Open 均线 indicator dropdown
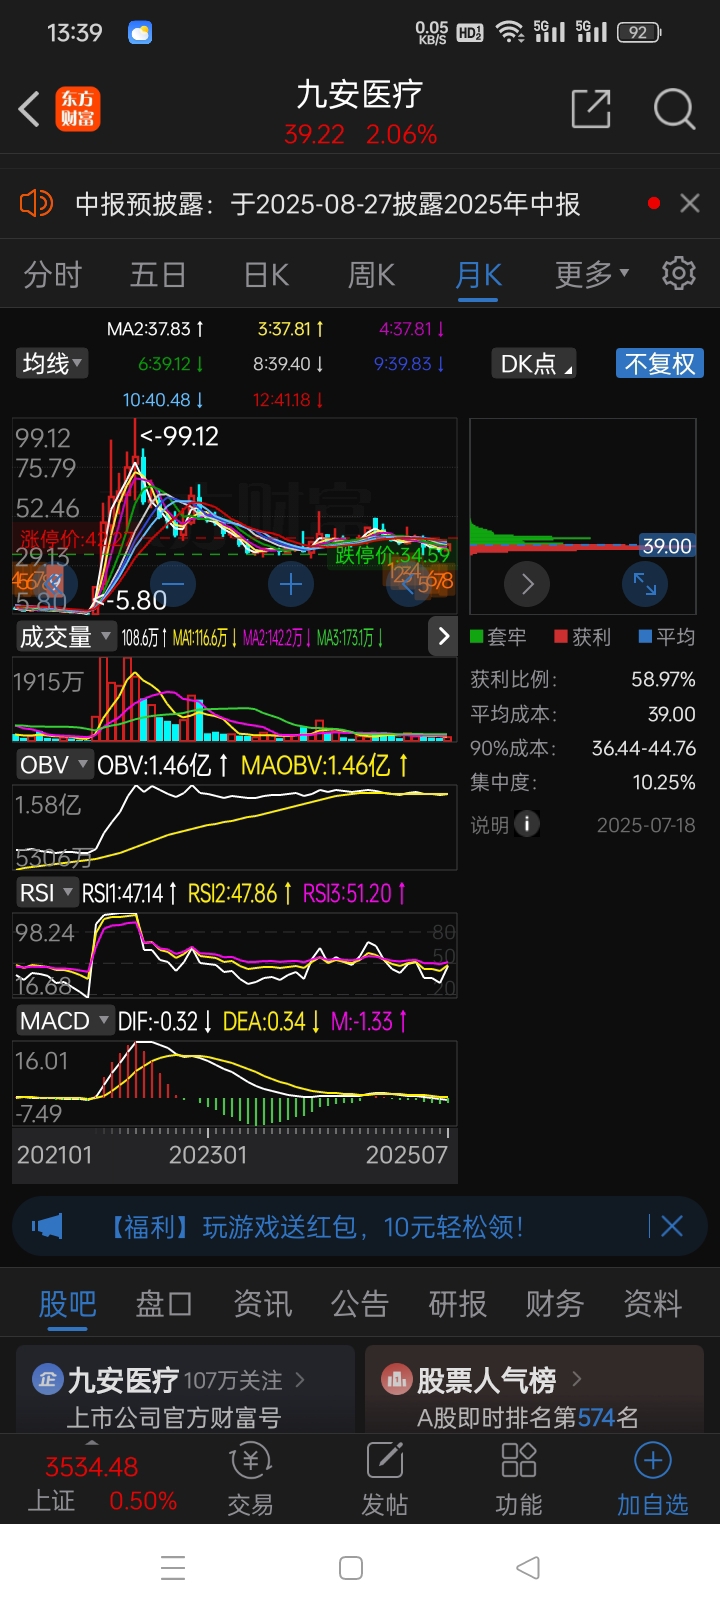This screenshot has height=1612, width=720. (x=51, y=363)
